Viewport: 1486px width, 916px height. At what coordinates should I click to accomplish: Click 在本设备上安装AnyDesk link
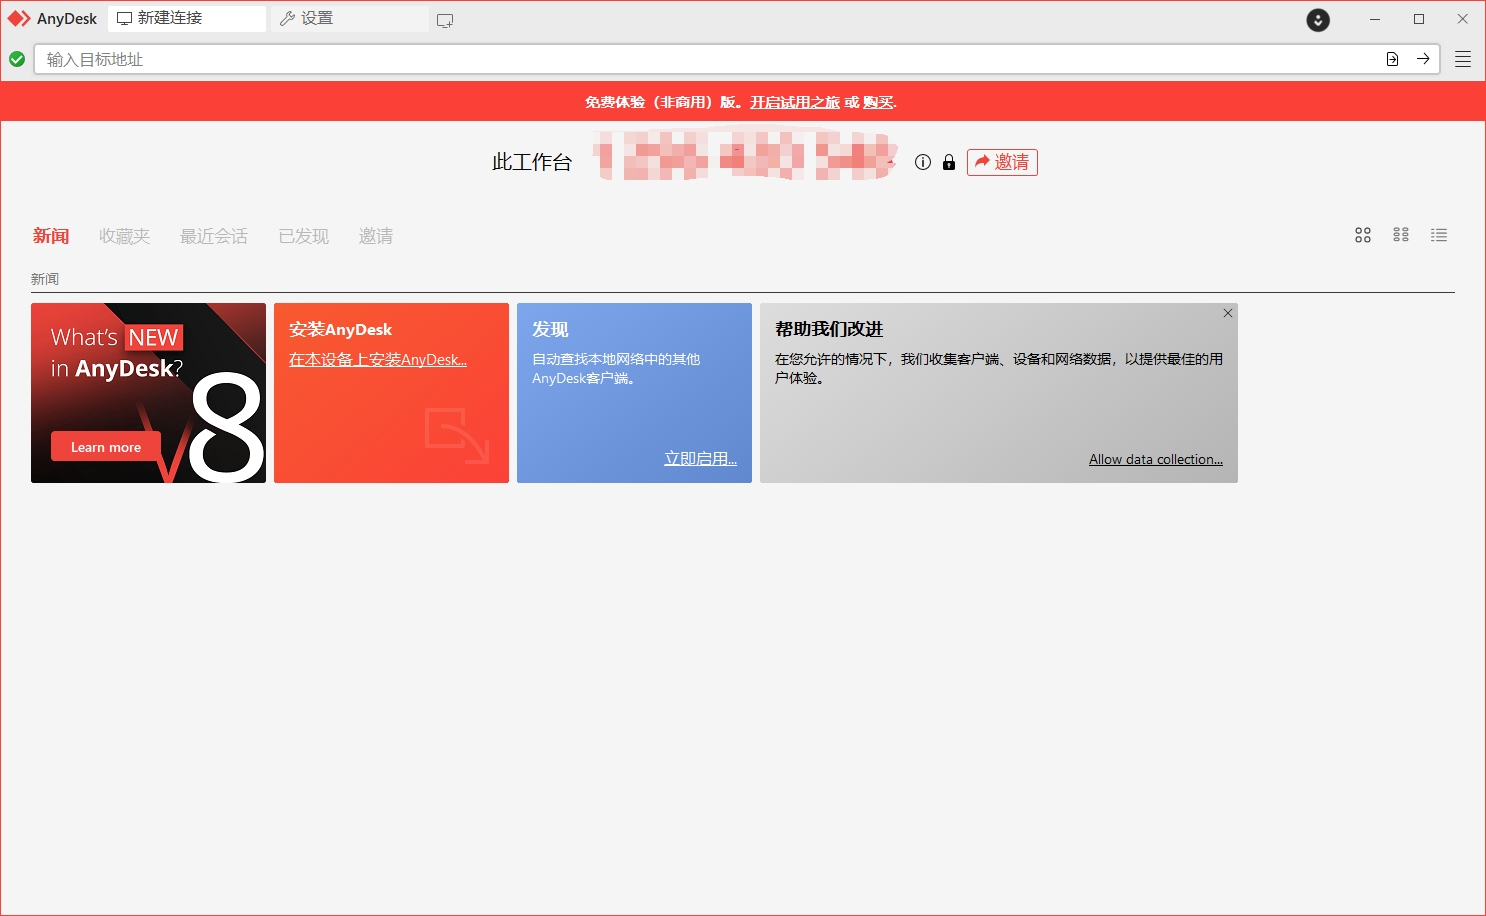point(378,360)
